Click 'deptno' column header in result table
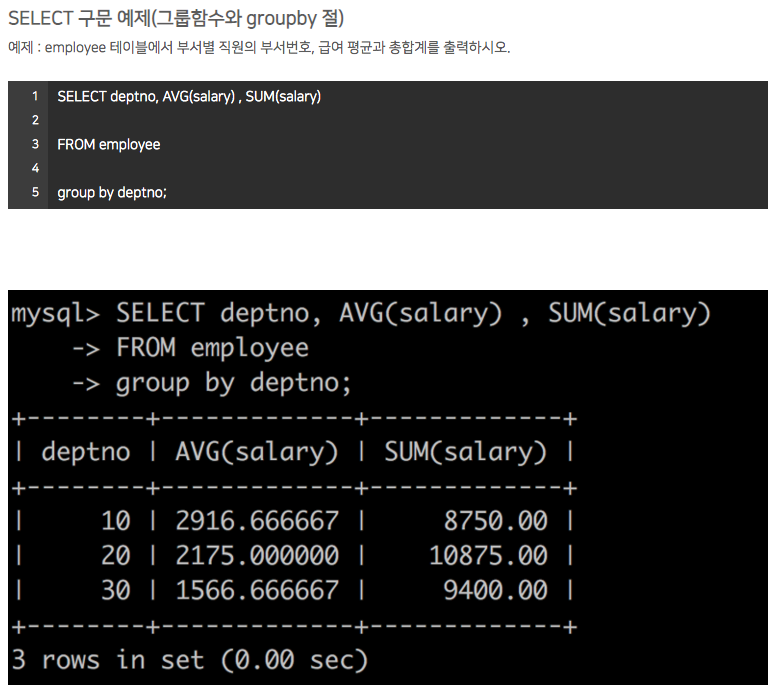Image resolution: width=778 pixels, height=691 pixels. 86,452
